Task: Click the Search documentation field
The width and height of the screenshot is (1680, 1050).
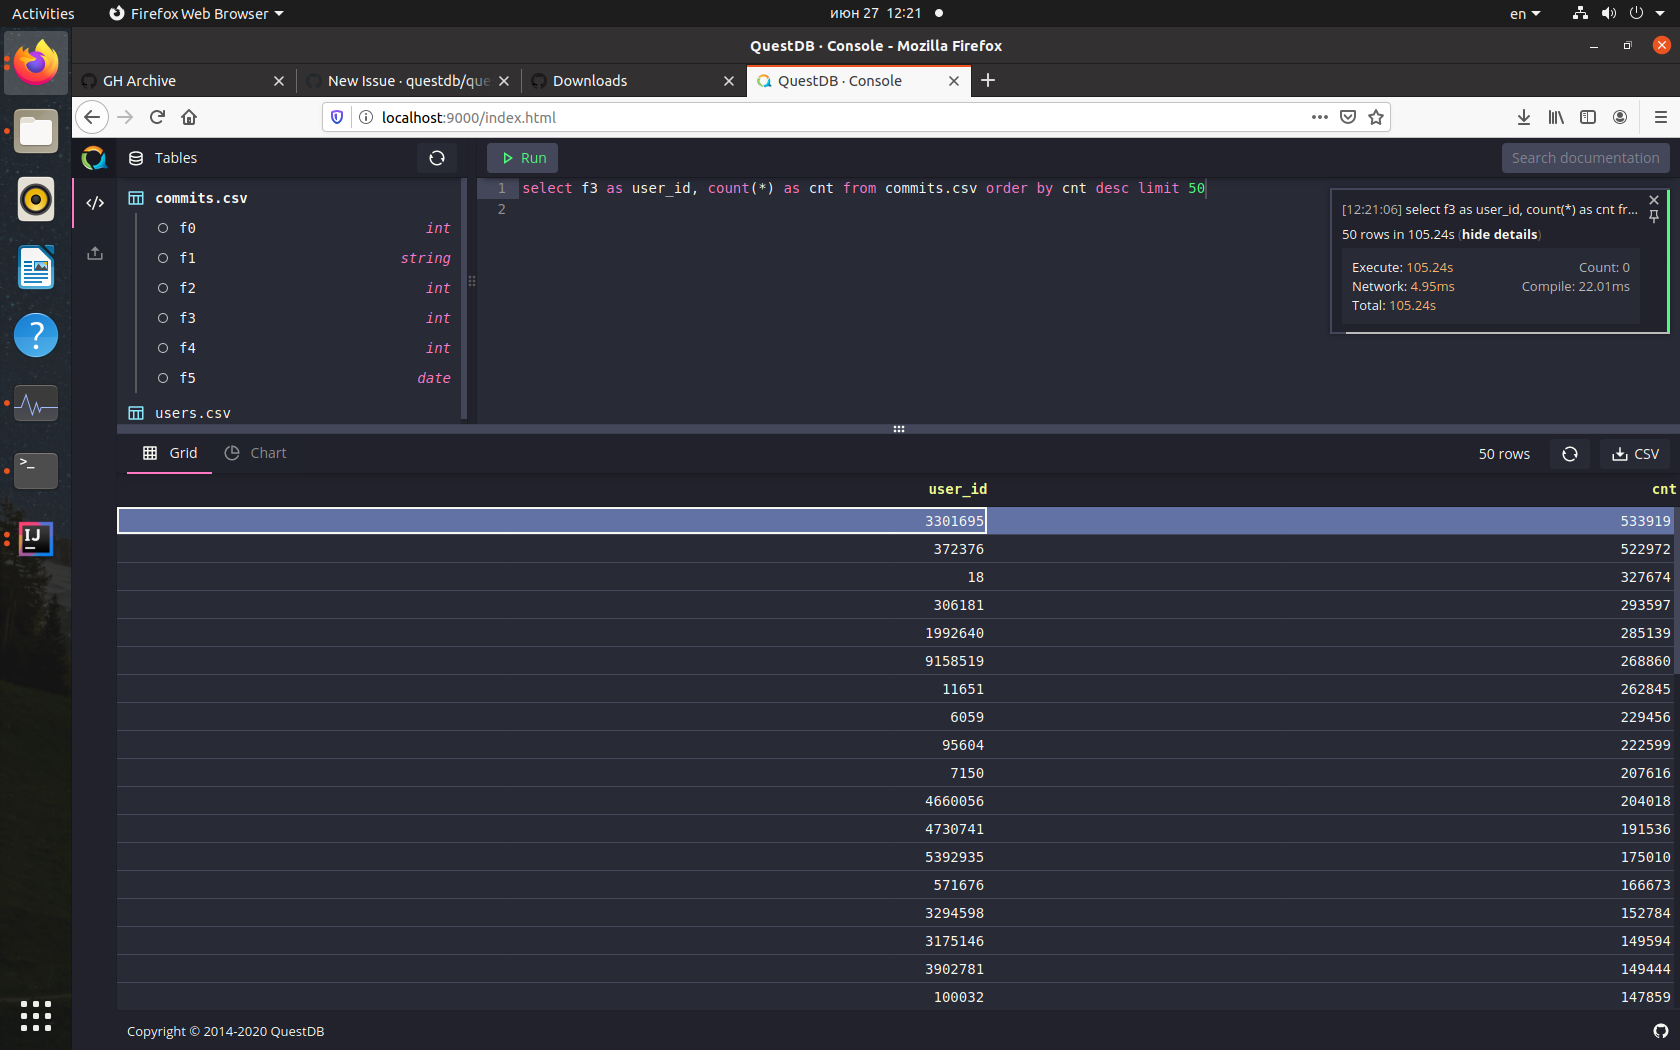Action: tap(1586, 158)
